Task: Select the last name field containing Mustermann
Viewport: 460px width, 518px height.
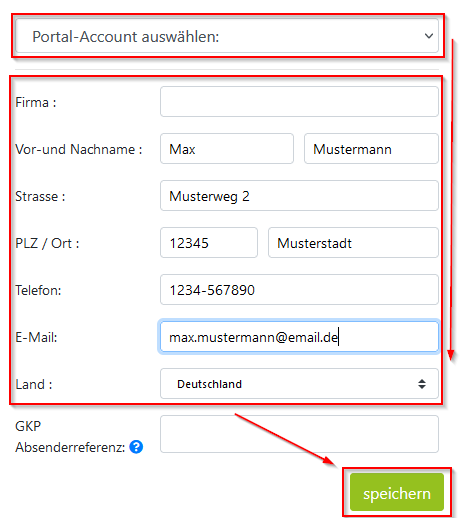Action: coord(371,149)
